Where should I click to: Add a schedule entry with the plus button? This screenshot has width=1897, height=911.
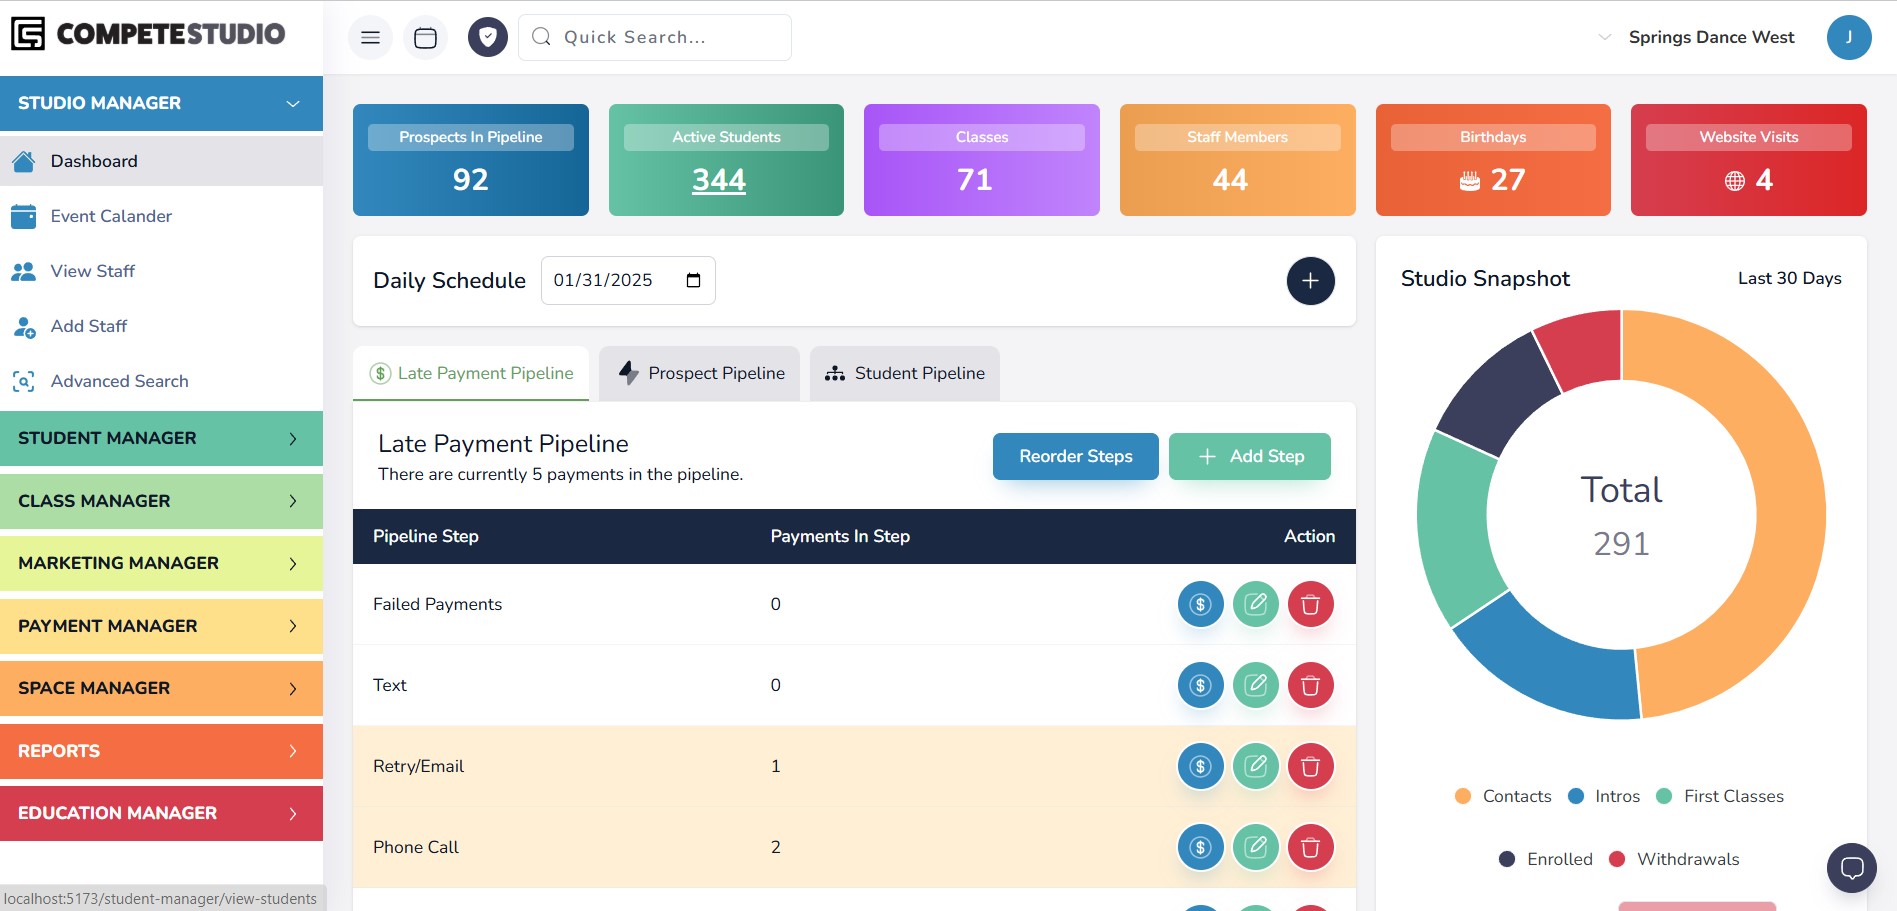pyautogui.click(x=1310, y=281)
